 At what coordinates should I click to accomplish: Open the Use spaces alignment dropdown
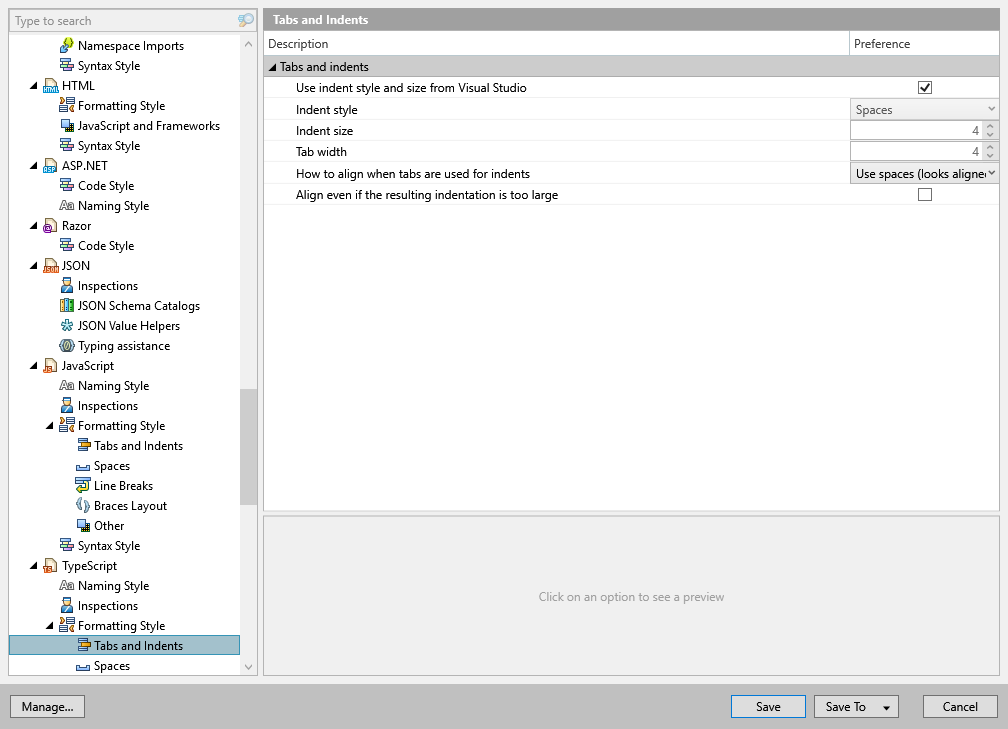point(924,173)
